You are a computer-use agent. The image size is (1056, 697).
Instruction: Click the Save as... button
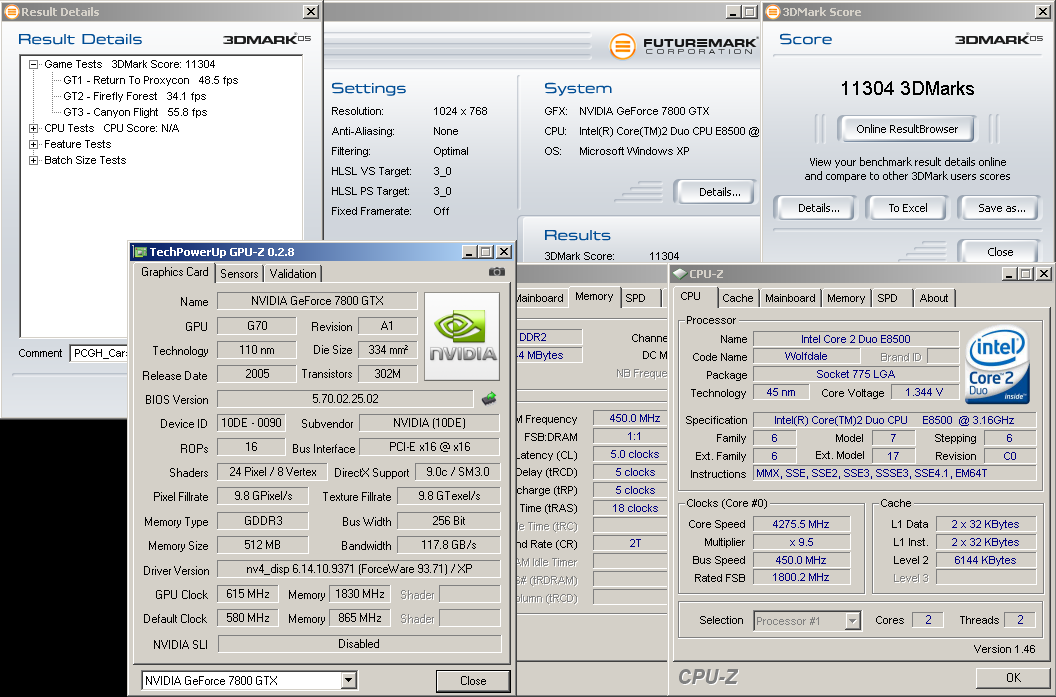(1001, 208)
